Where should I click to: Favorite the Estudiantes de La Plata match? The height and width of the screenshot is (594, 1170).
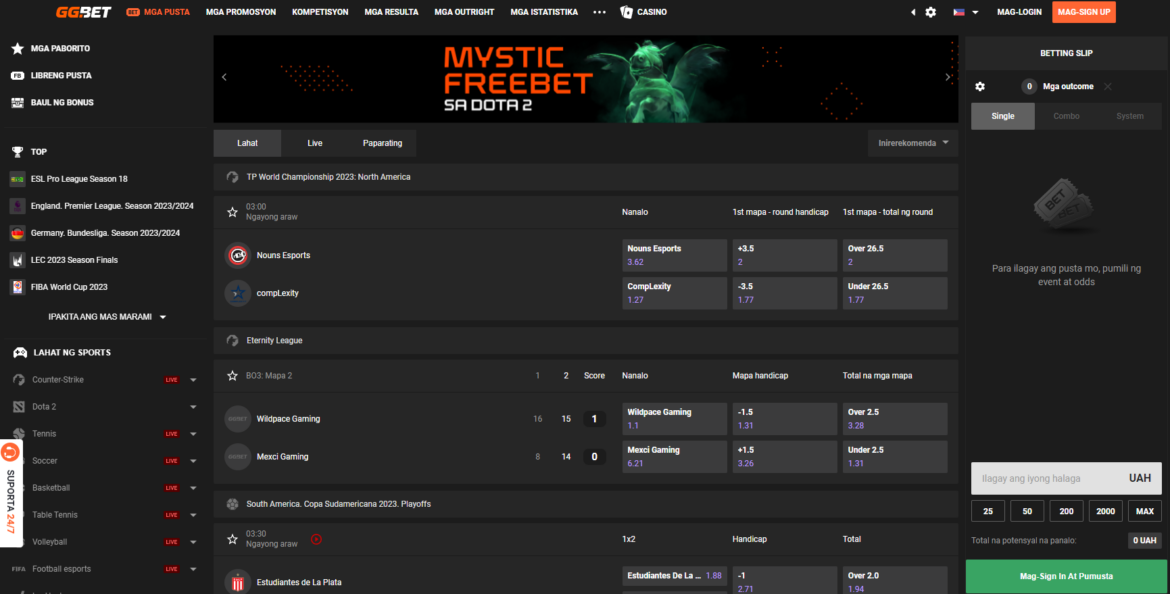[232, 539]
